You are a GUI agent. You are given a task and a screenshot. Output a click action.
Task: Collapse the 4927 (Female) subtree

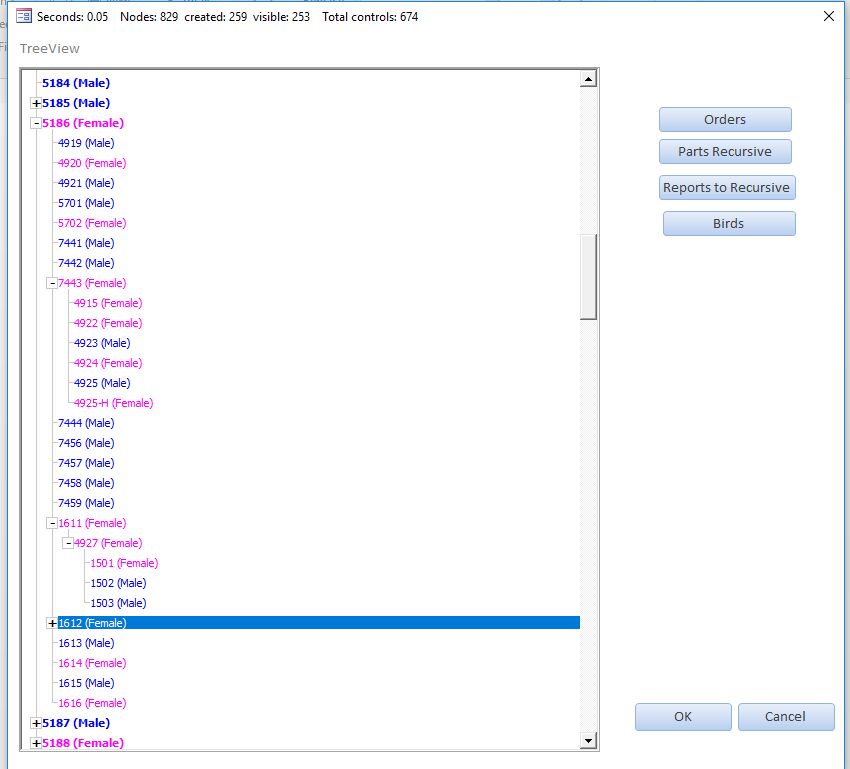point(68,543)
